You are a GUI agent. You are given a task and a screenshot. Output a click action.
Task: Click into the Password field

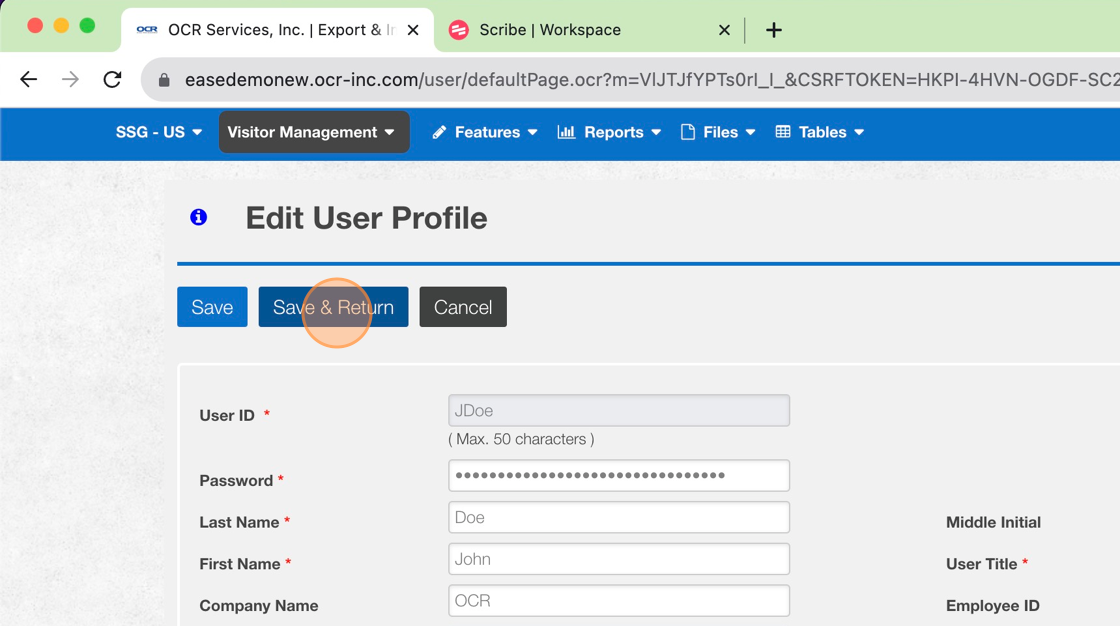click(x=619, y=476)
